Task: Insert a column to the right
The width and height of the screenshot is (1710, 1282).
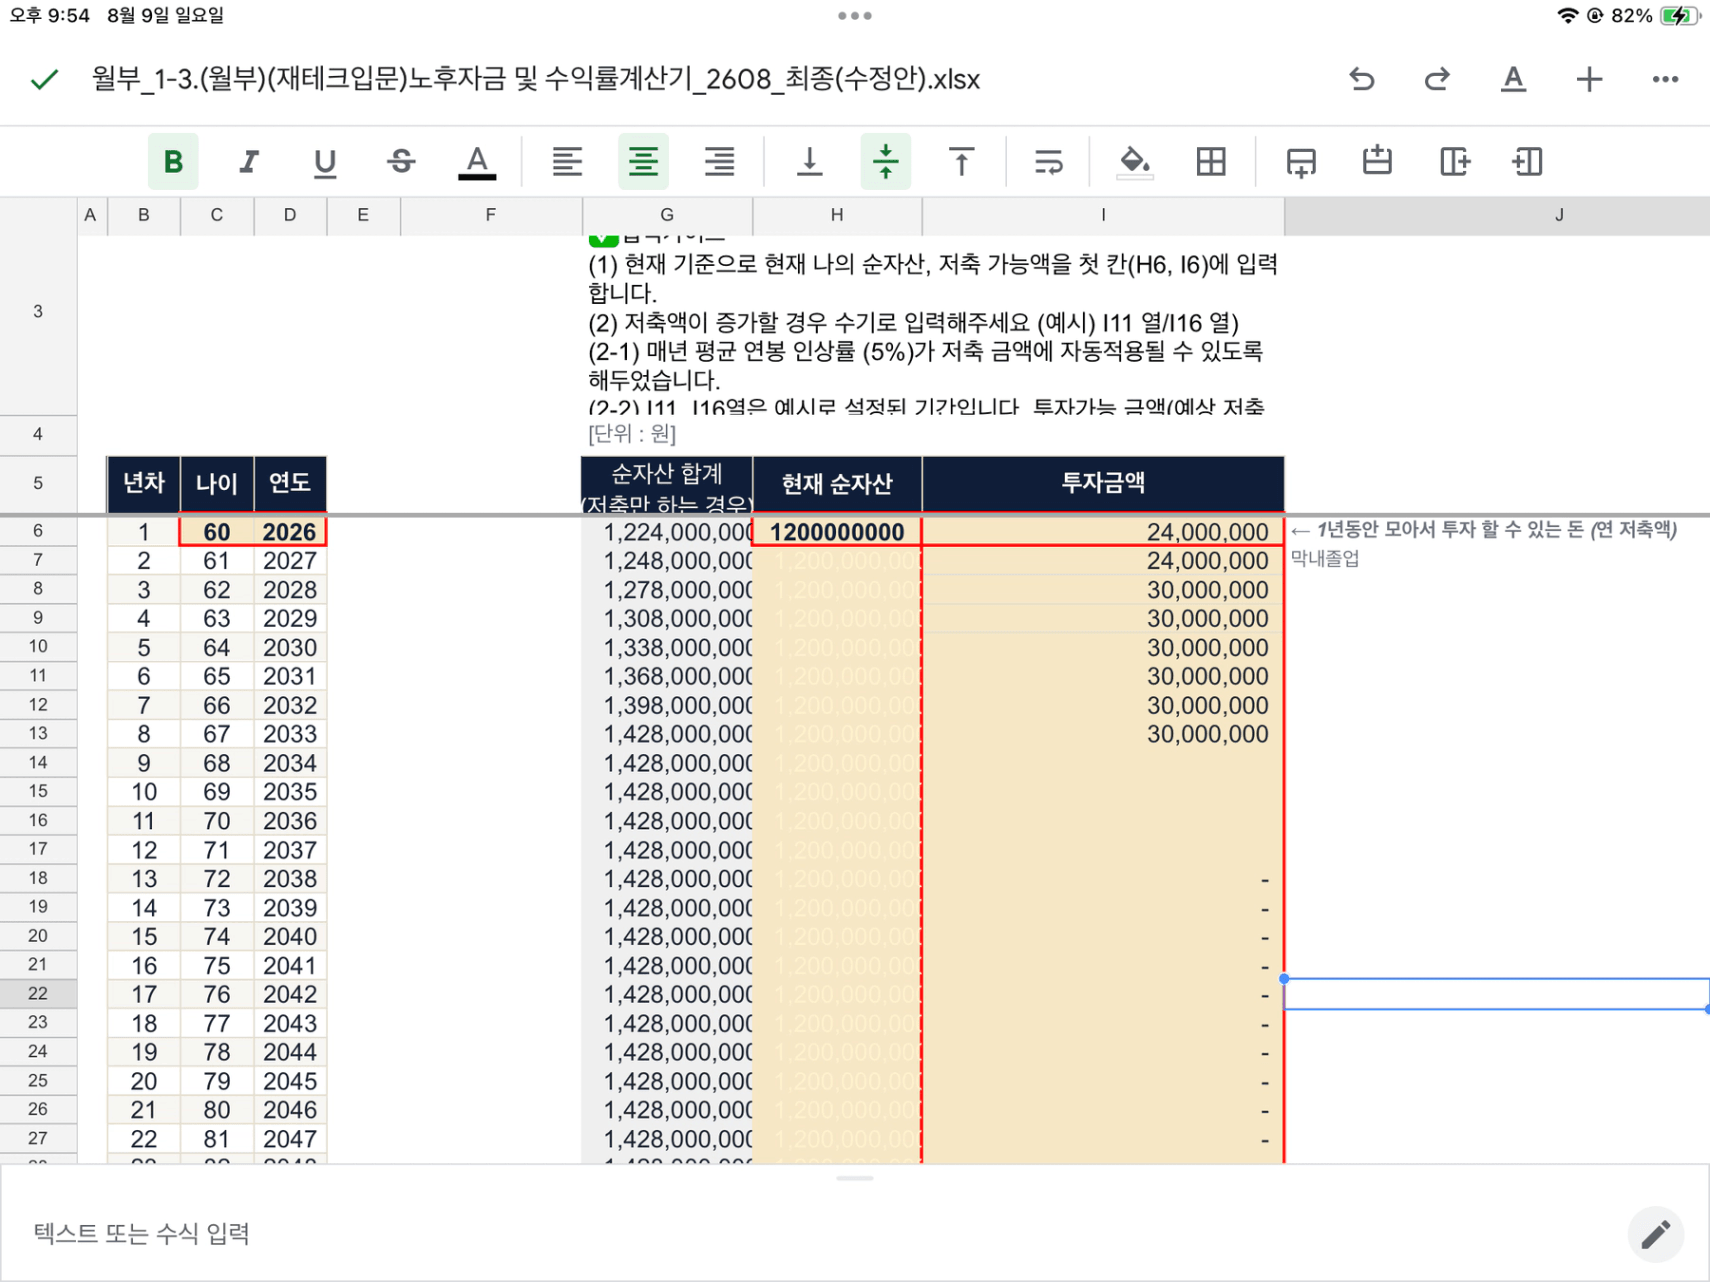Action: pyautogui.click(x=1453, y=161)
